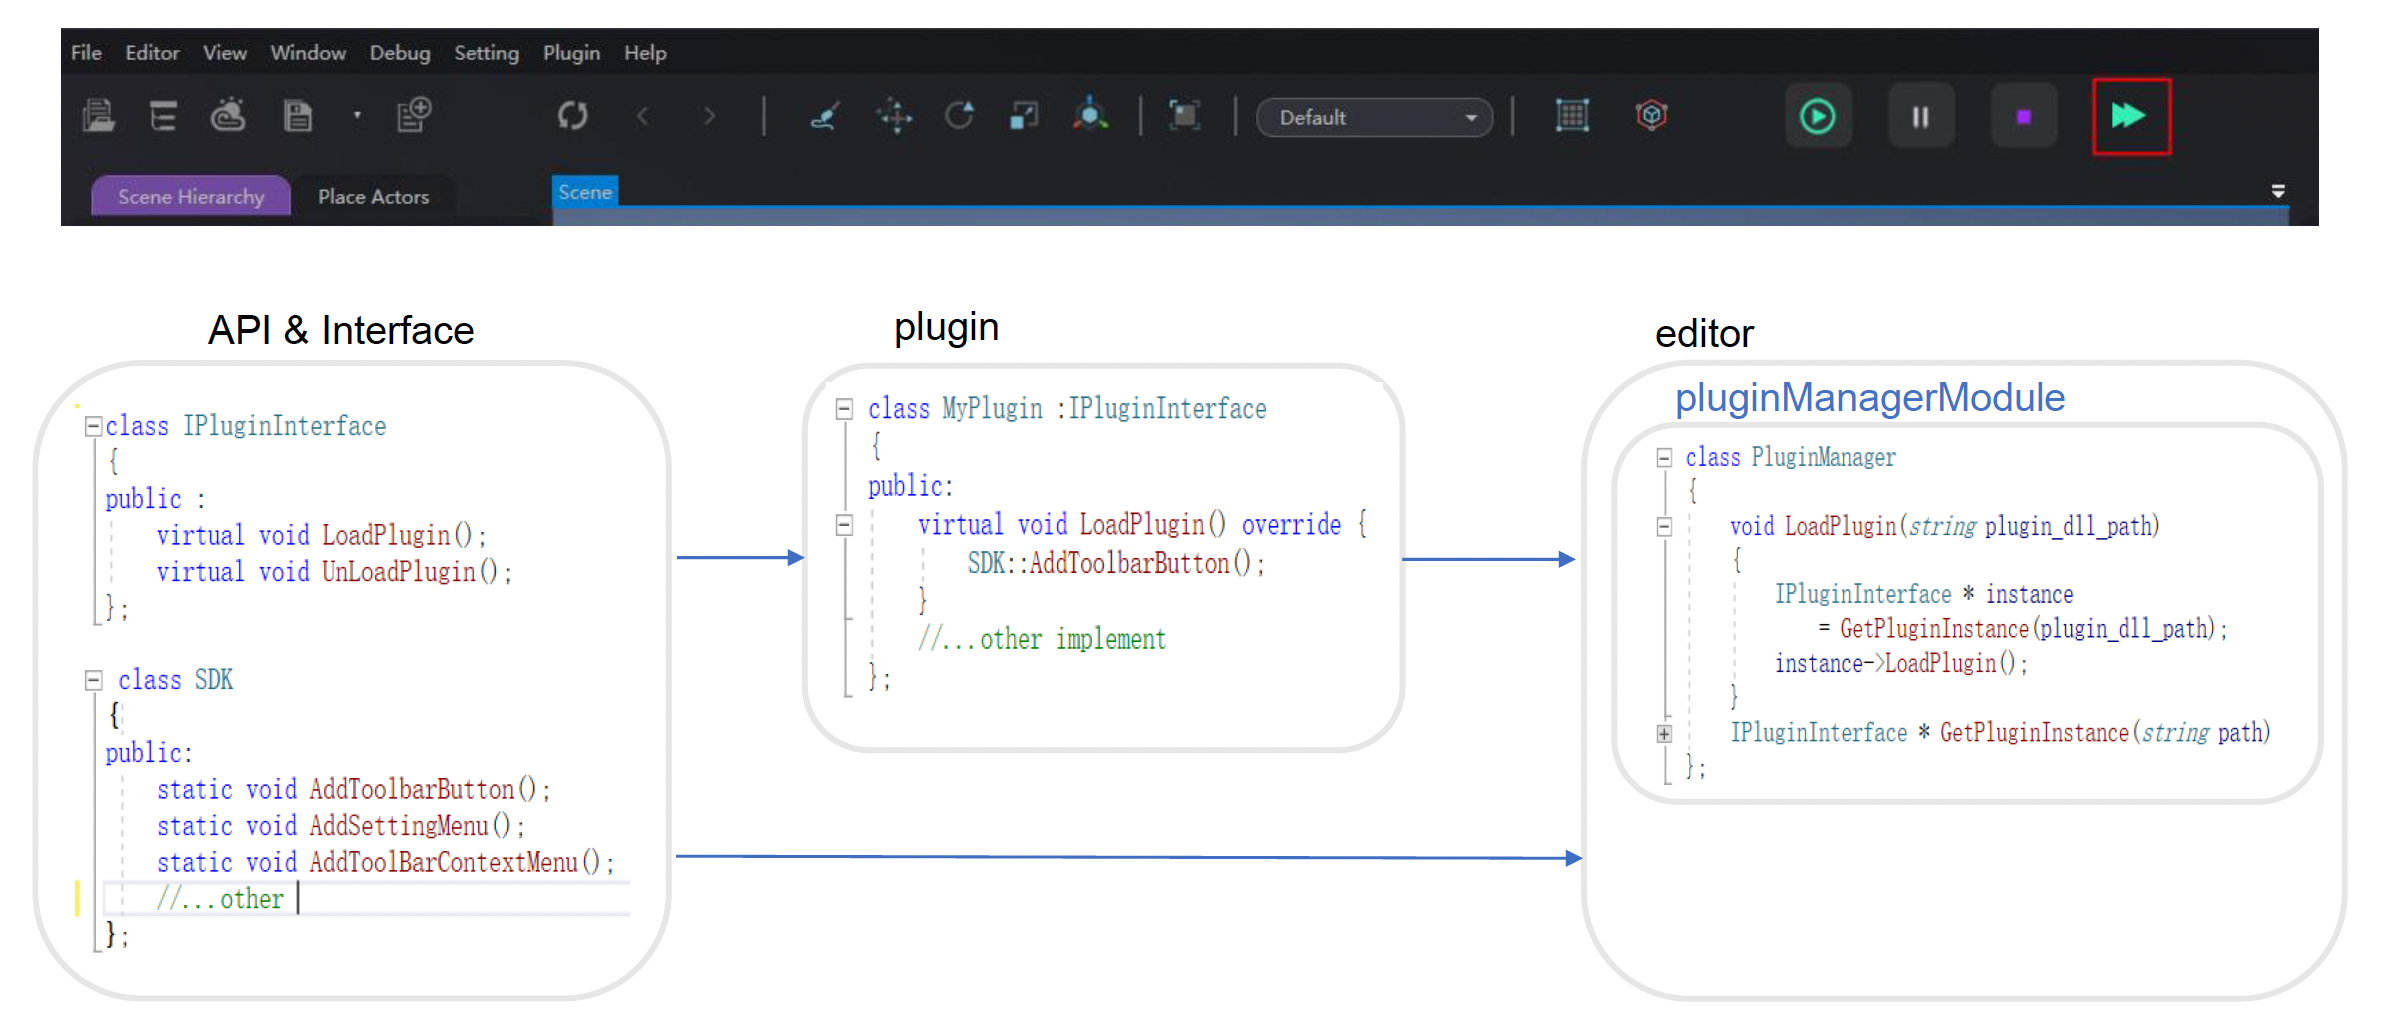Select the rotate tool icon
This screenshot has width=2382, height=1034.
click(x=959, y=116)
